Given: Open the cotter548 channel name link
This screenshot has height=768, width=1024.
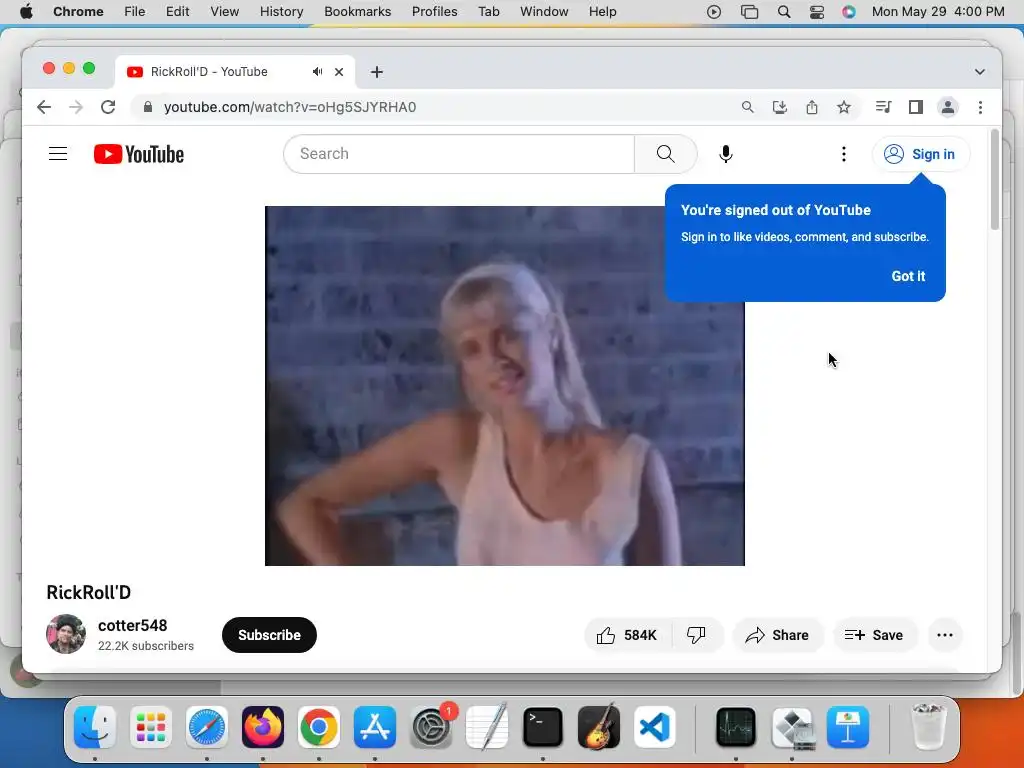Looking at the screenshot, I should [133, 626].
